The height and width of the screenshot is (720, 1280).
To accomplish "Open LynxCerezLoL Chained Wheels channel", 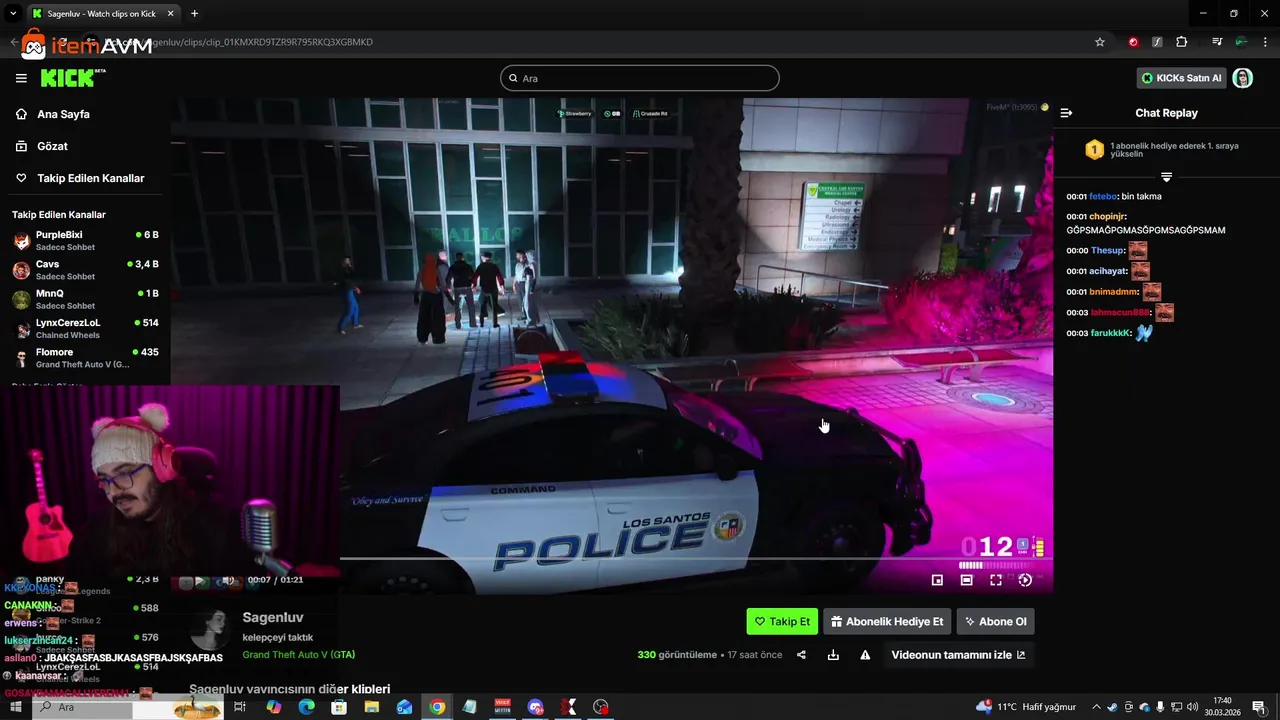I will pos(85,328).
